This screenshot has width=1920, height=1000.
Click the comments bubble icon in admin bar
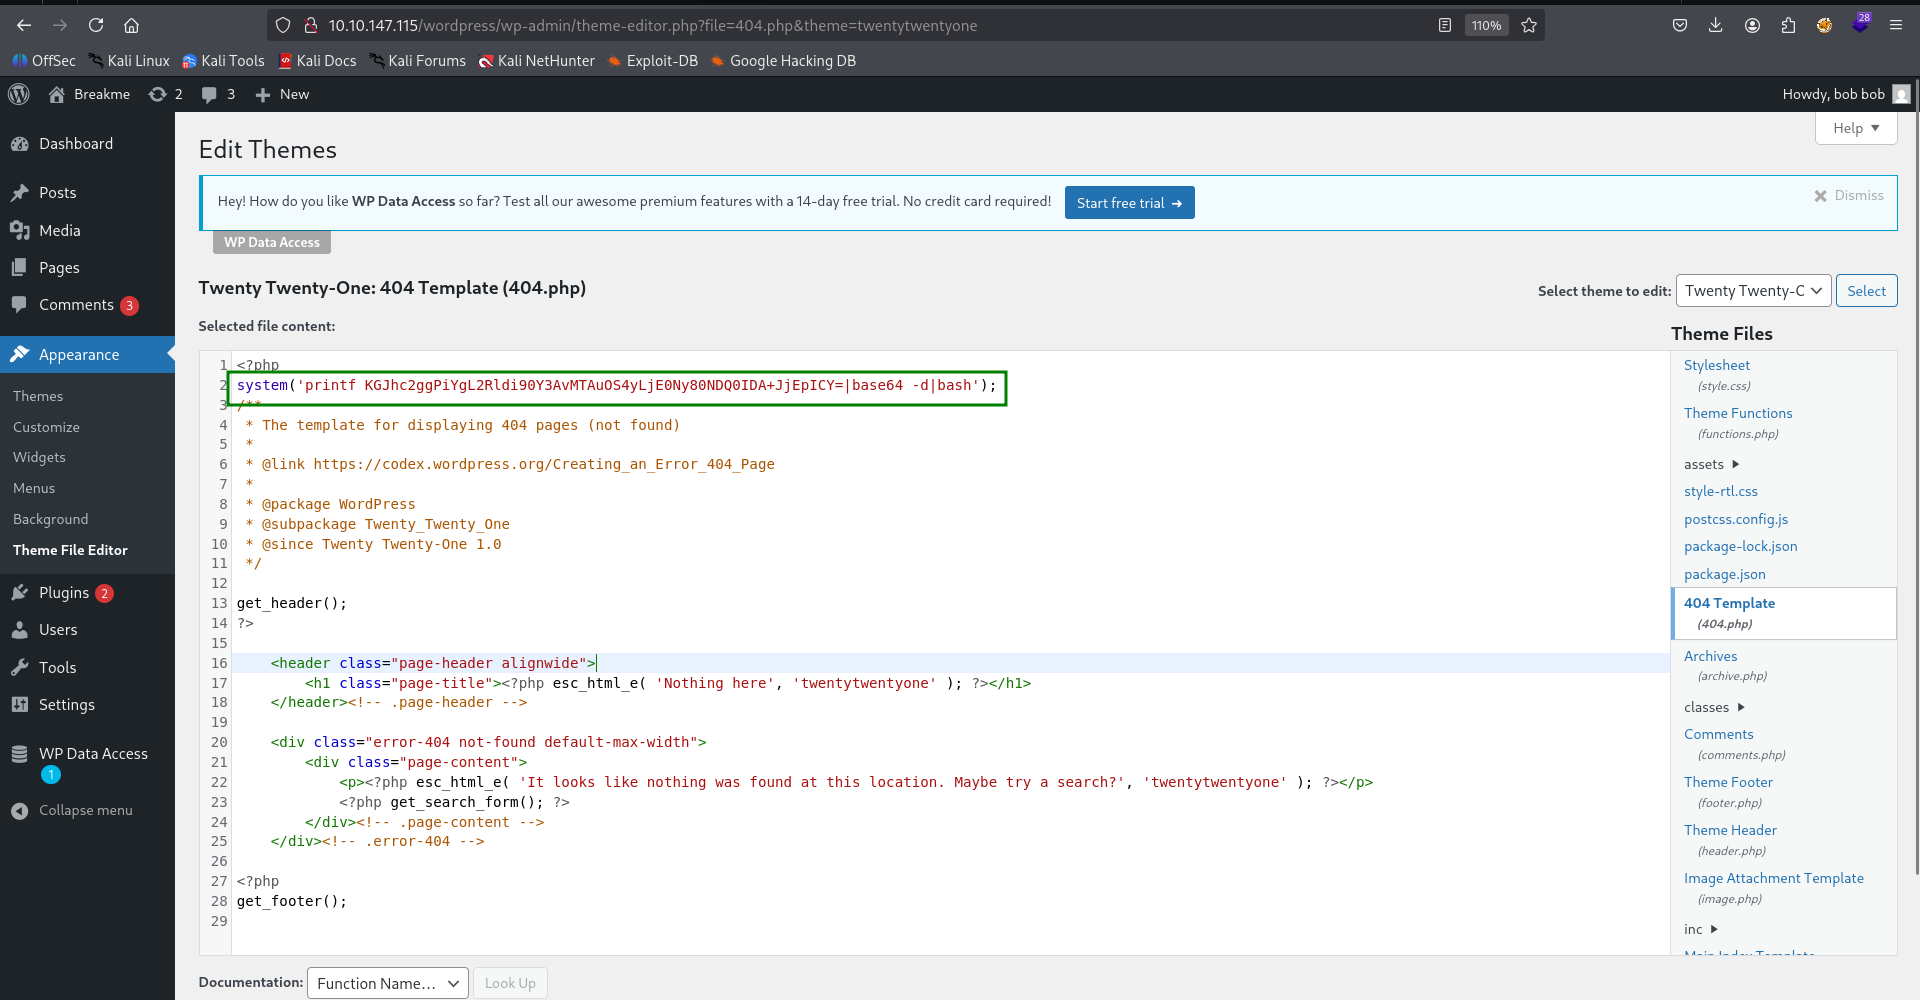(x=209, y=94)
